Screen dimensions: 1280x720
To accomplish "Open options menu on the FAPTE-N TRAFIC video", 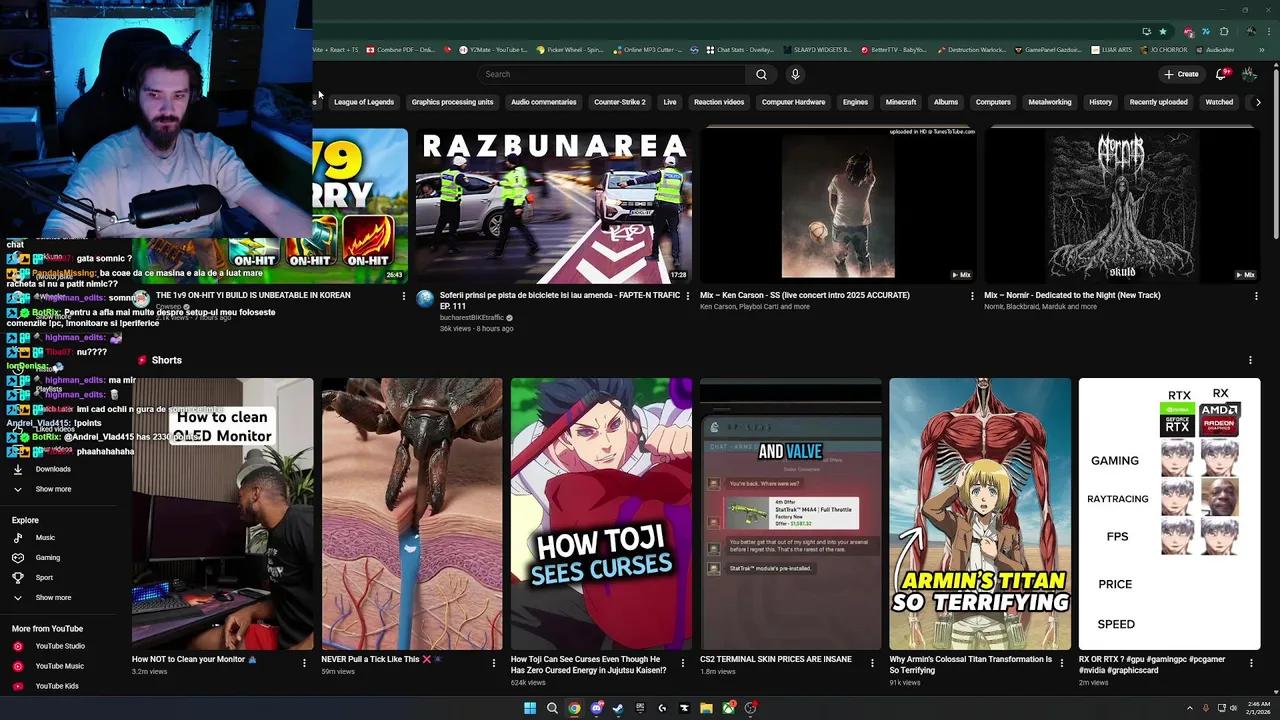I will [x=688, y=295].
